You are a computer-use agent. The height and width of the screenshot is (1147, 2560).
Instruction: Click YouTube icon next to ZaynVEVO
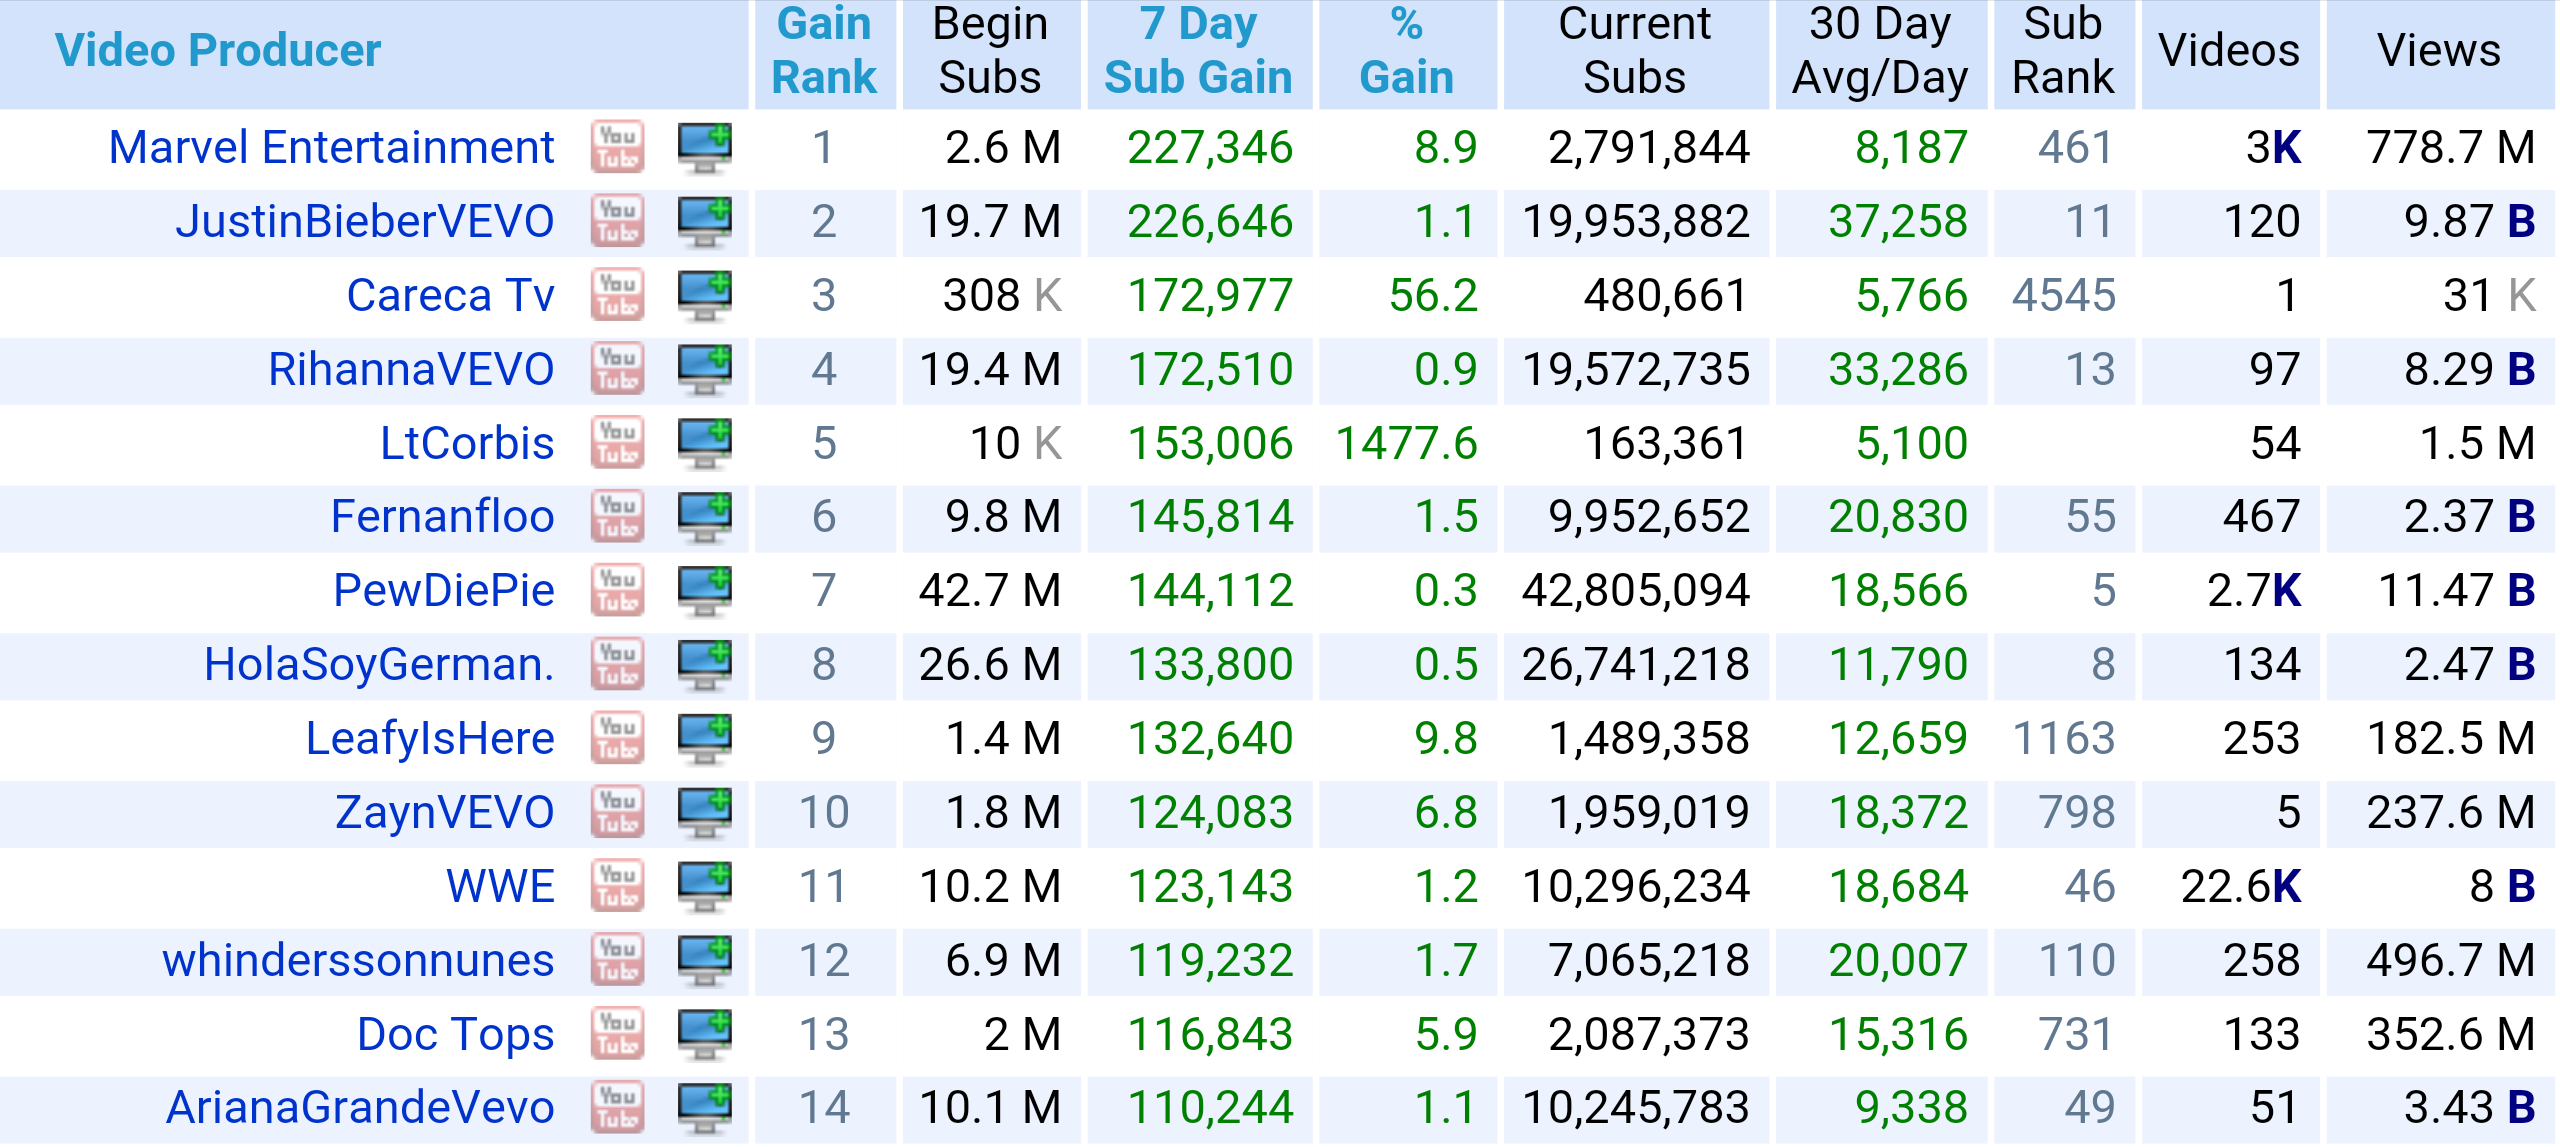617,812
